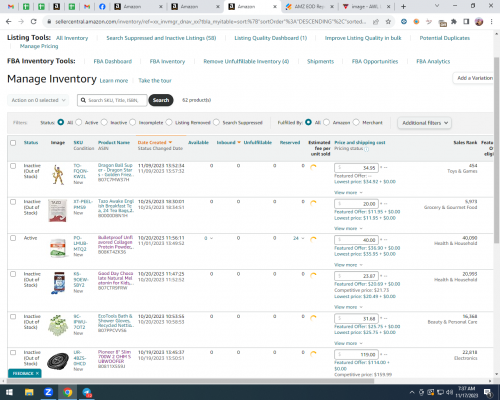Choose Merchant under Fulfilled By

click(x=356, y=122)
